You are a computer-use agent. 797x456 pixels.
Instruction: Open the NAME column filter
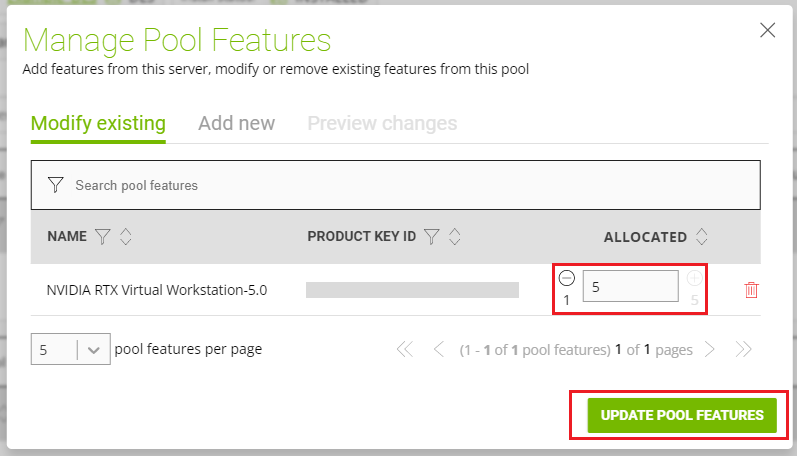[102, 237]
